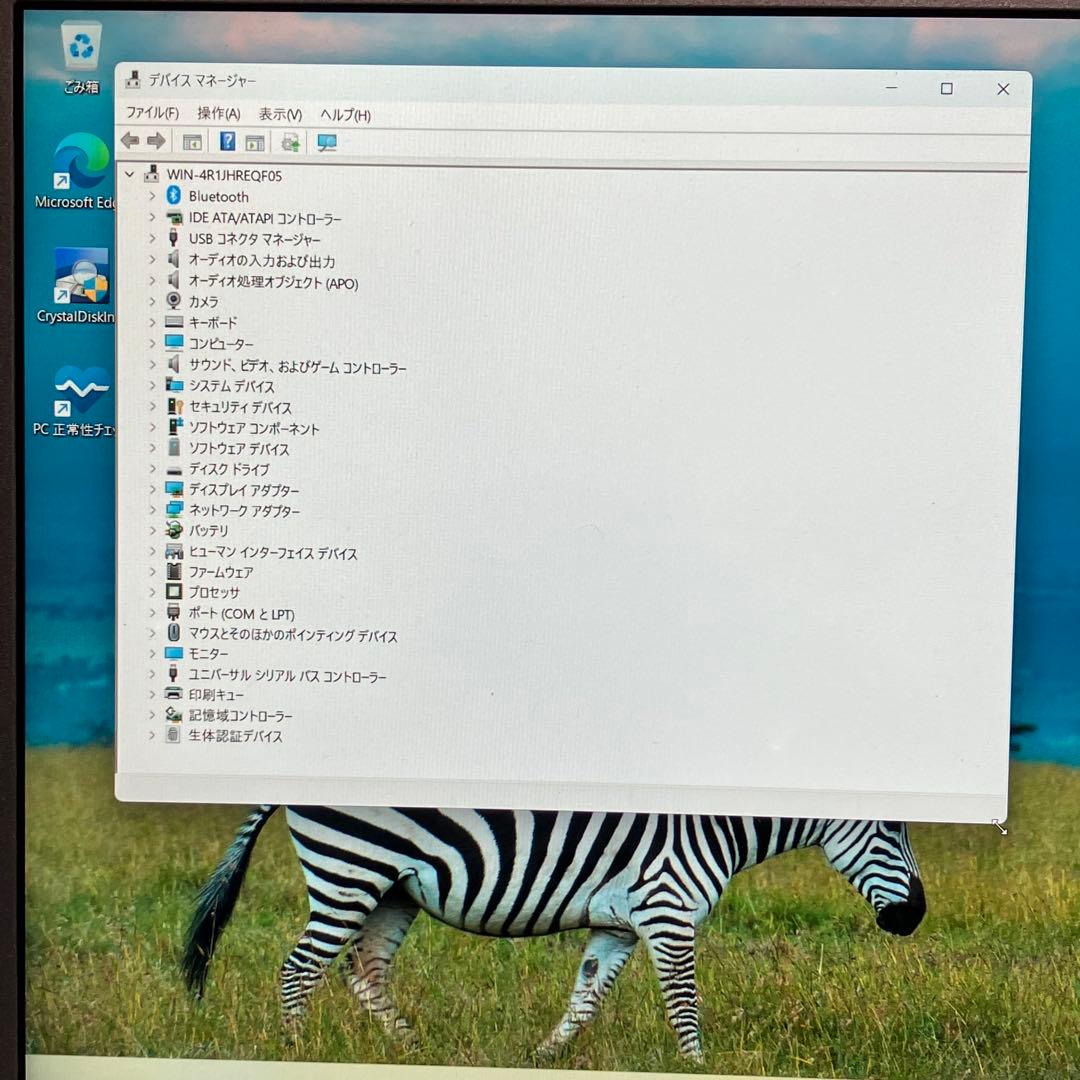Click the back arrow in toolbar
This screenshot has width=1080, height=1080.
[x=130, y=141]
